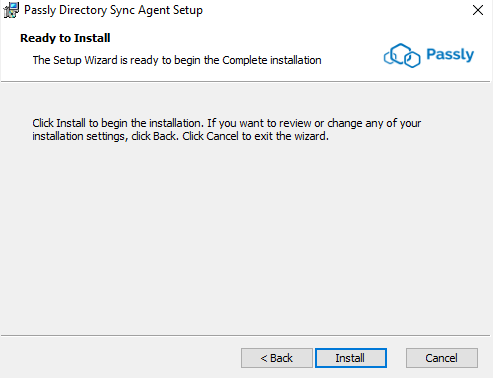Click the word 'Complete' in header subtitle
This screenshot has width=493, height=378.
coord(245,60)
